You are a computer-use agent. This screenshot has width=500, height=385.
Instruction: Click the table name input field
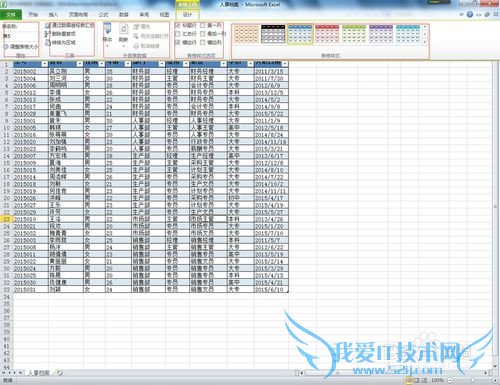point(20,36)
